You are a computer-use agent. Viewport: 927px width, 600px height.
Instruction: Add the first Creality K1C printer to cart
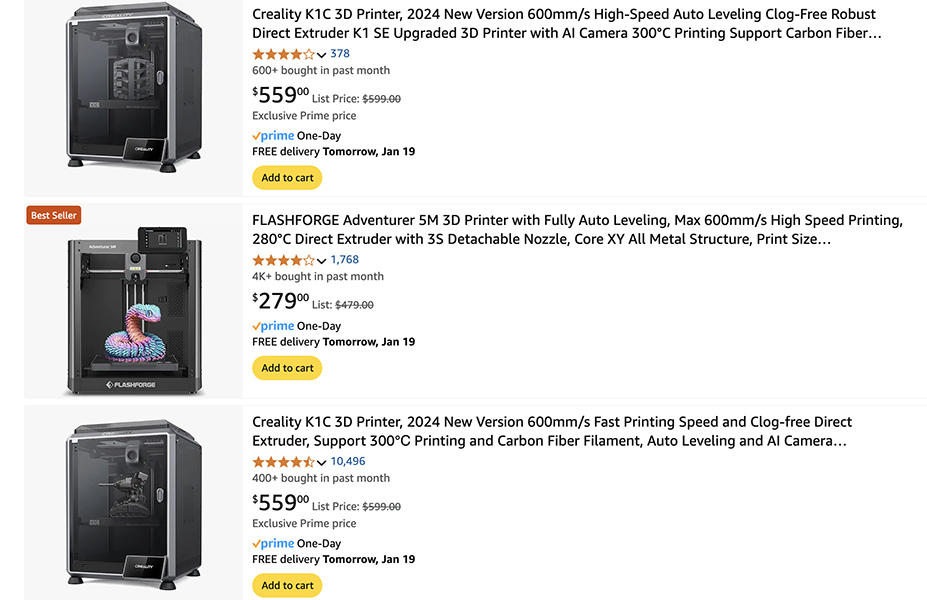(x=287, y=177)
